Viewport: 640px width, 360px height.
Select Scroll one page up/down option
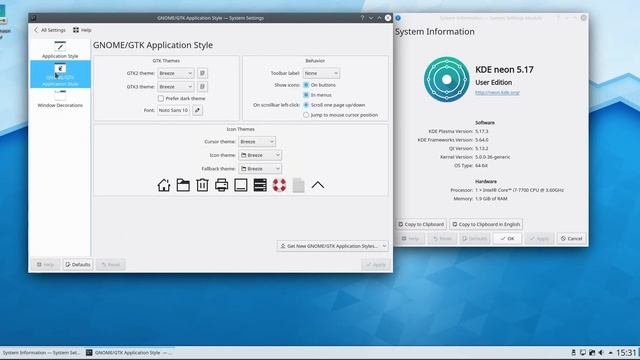(306, 105)
